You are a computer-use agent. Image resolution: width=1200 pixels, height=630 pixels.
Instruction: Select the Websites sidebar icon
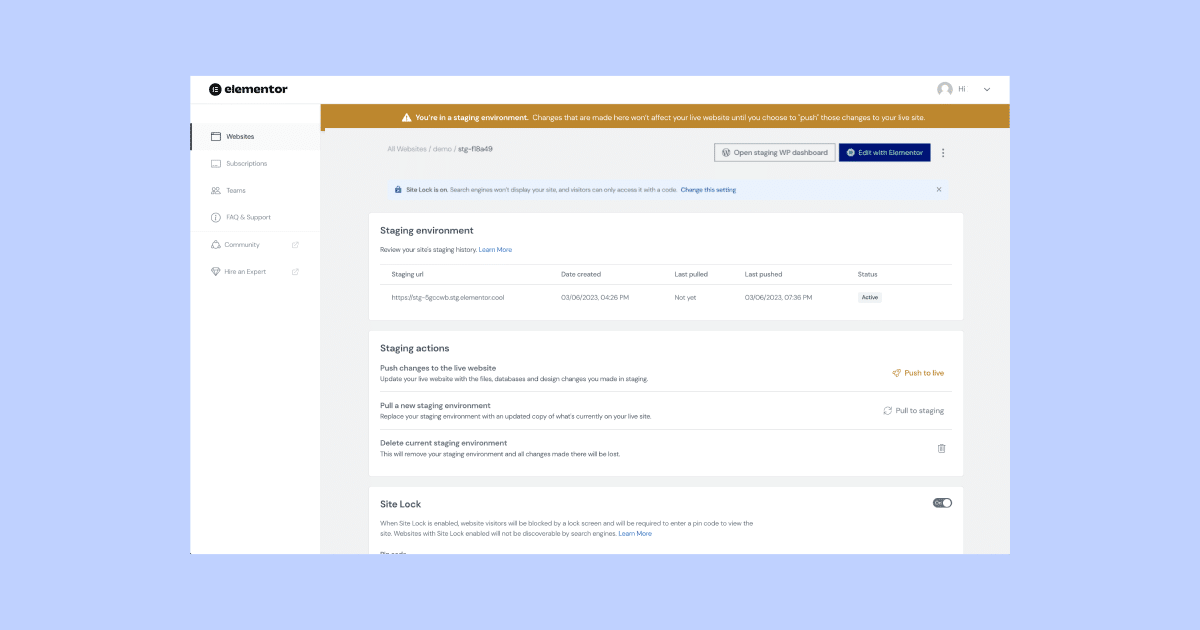coord(215,136)
